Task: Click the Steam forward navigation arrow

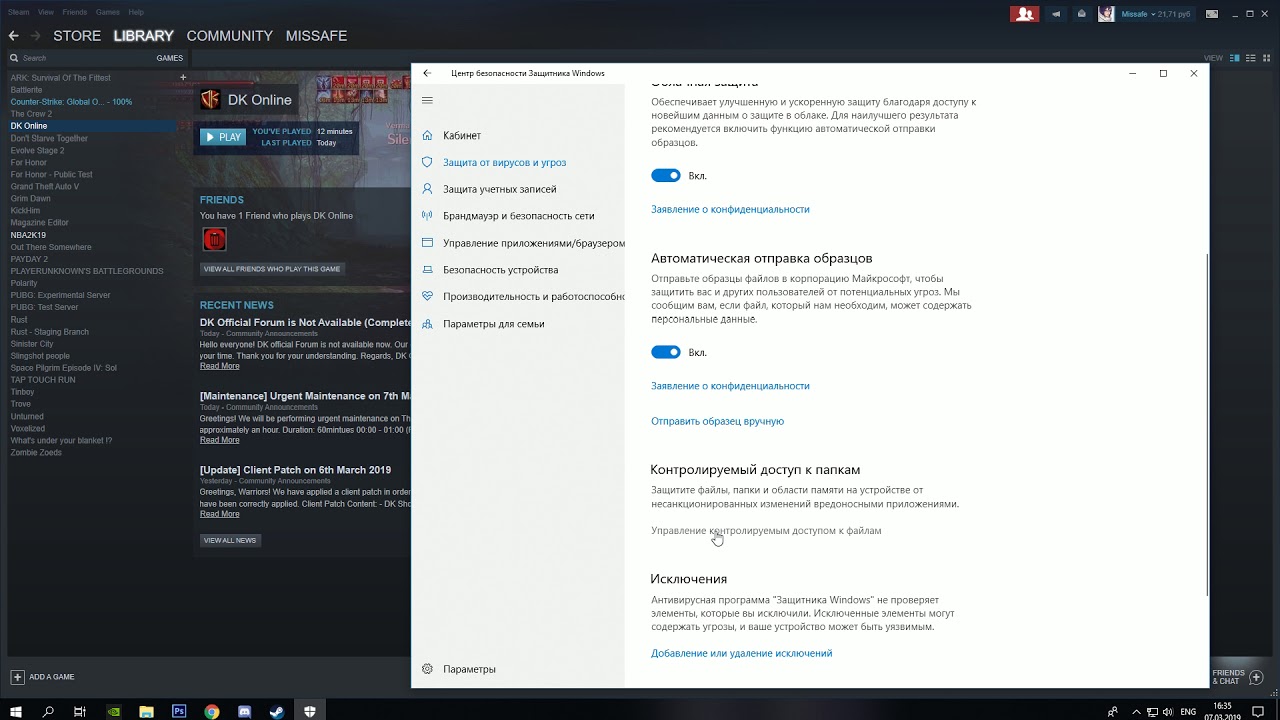Action: click(x=35, y=36)
